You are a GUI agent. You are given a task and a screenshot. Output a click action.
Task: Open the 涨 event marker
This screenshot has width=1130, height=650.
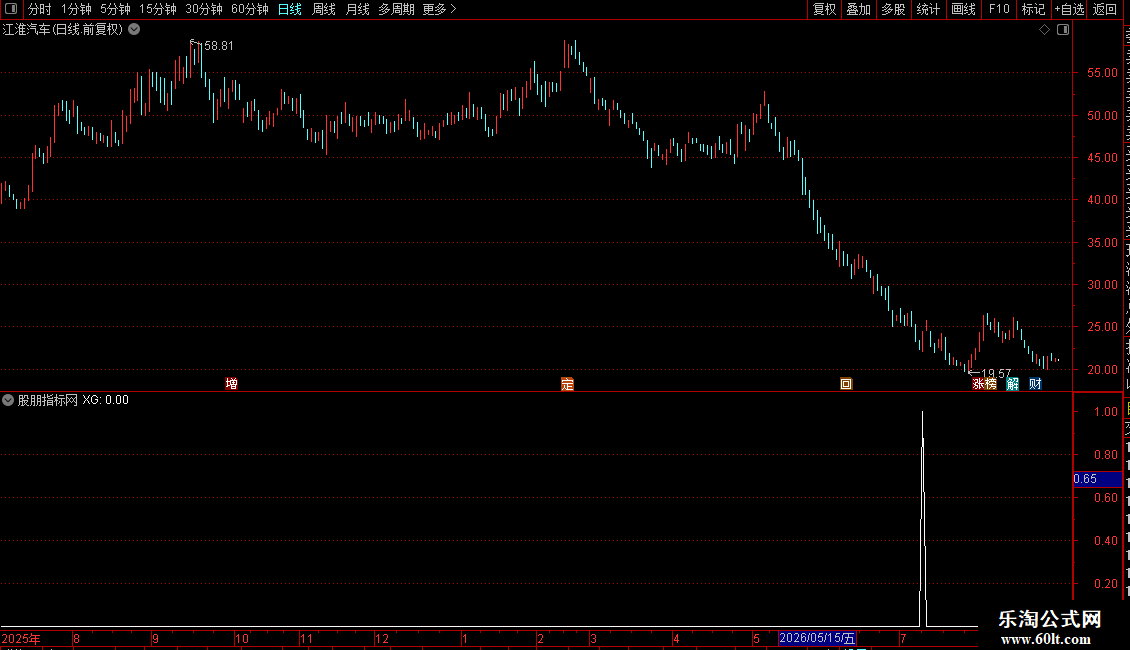coord(978,384)
